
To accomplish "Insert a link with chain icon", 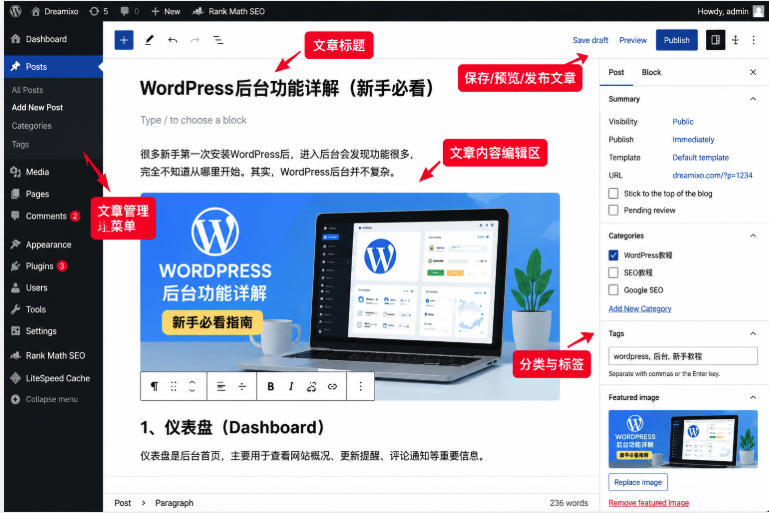I will pyautogui.click(x=333, y=386).
